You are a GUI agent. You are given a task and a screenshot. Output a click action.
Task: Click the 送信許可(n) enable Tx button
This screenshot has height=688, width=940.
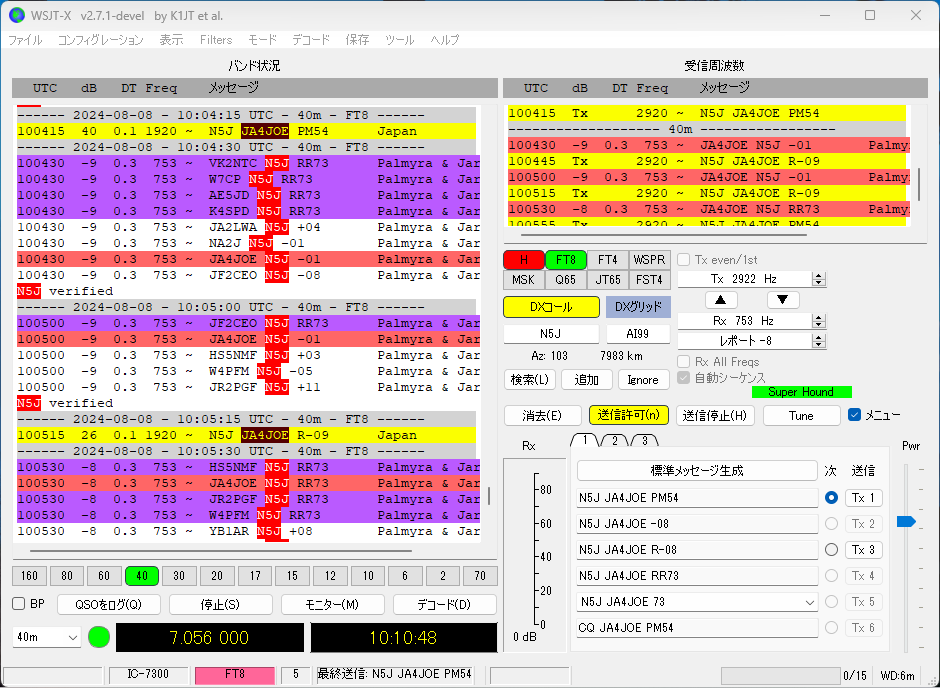click(628, 415)
